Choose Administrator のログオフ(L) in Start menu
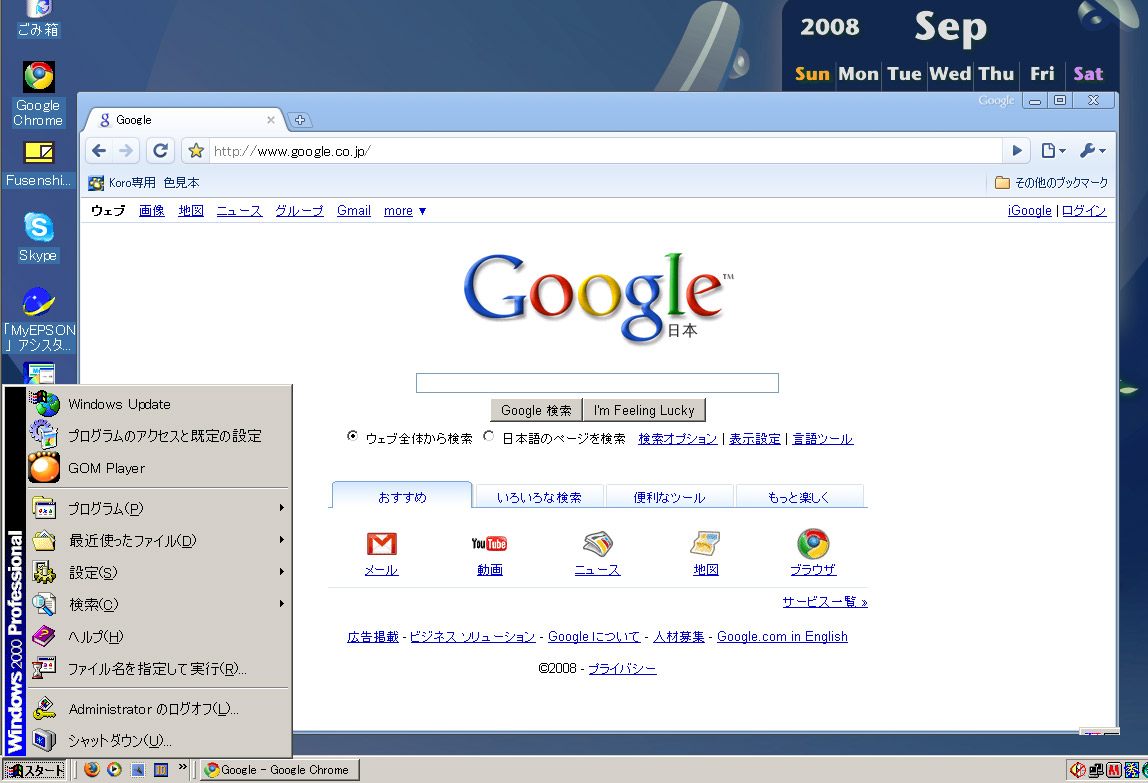Image resolution: width=1148 pixels, height=783 pixels. click(159, 709)
